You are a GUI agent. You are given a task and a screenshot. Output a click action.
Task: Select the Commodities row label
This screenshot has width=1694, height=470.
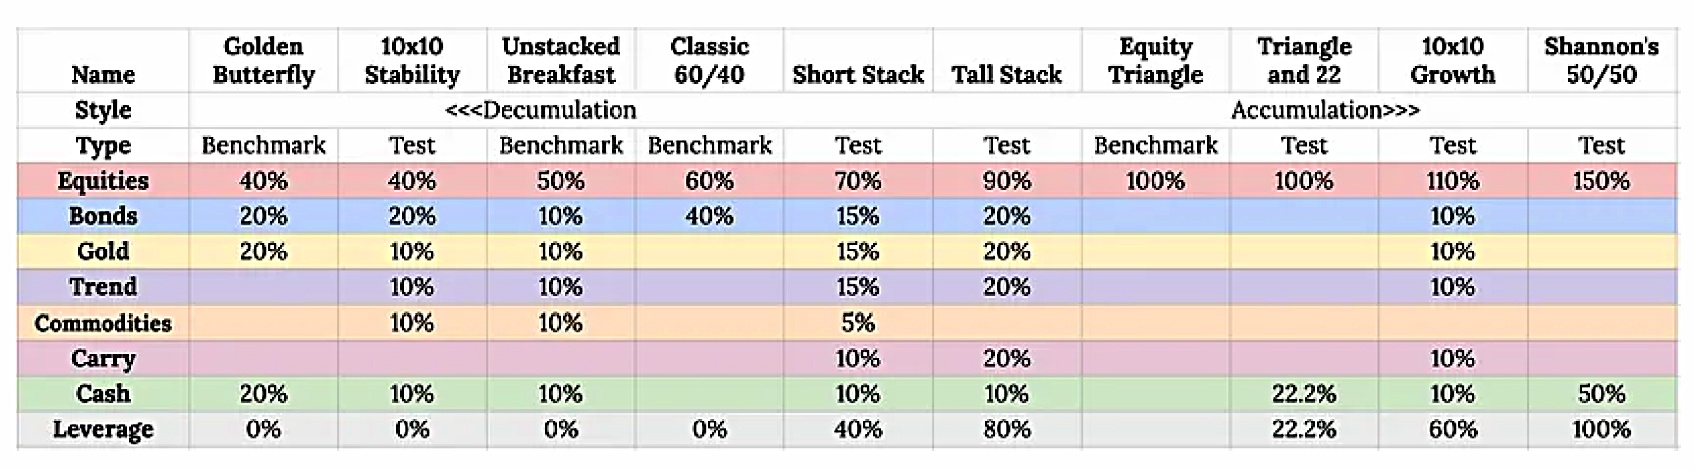(103, 323)
